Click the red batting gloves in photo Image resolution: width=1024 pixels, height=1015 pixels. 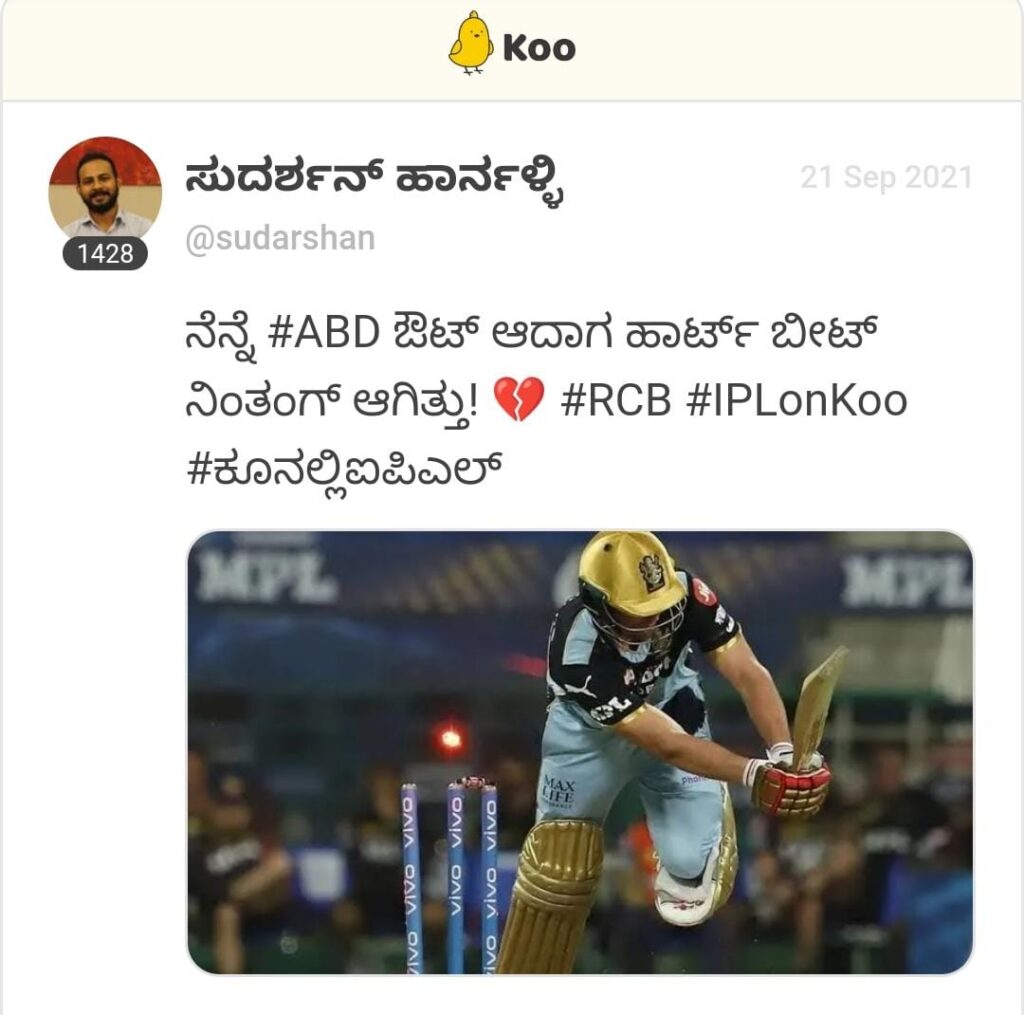point(789,780)
